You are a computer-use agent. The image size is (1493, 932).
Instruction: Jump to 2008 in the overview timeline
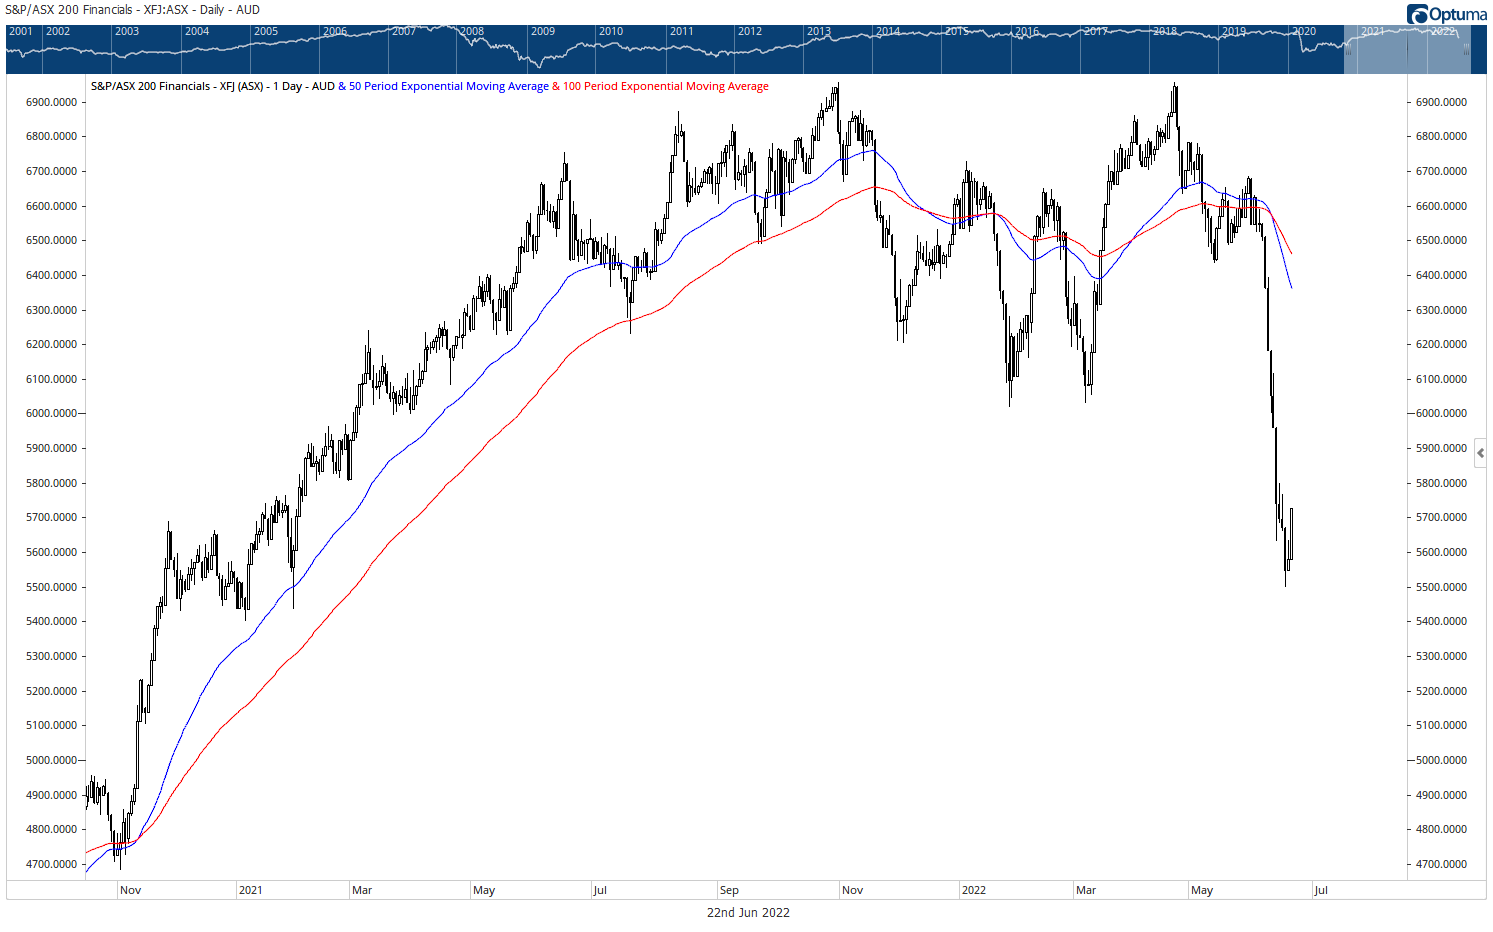(x=472, y=32)
